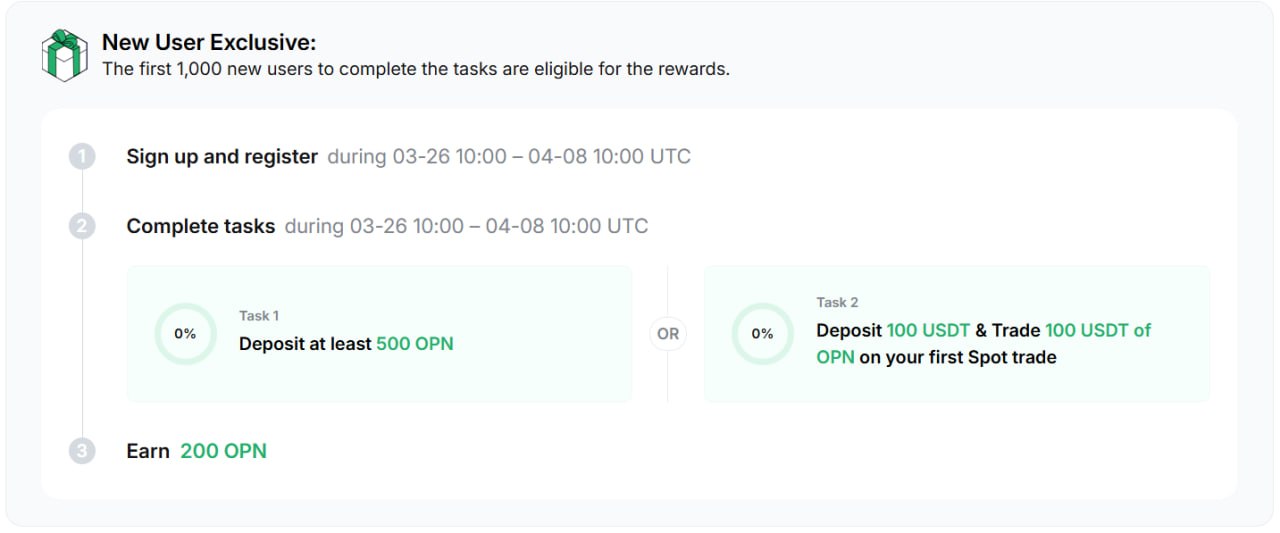Click the Task 2 label text

pos(837,302)
